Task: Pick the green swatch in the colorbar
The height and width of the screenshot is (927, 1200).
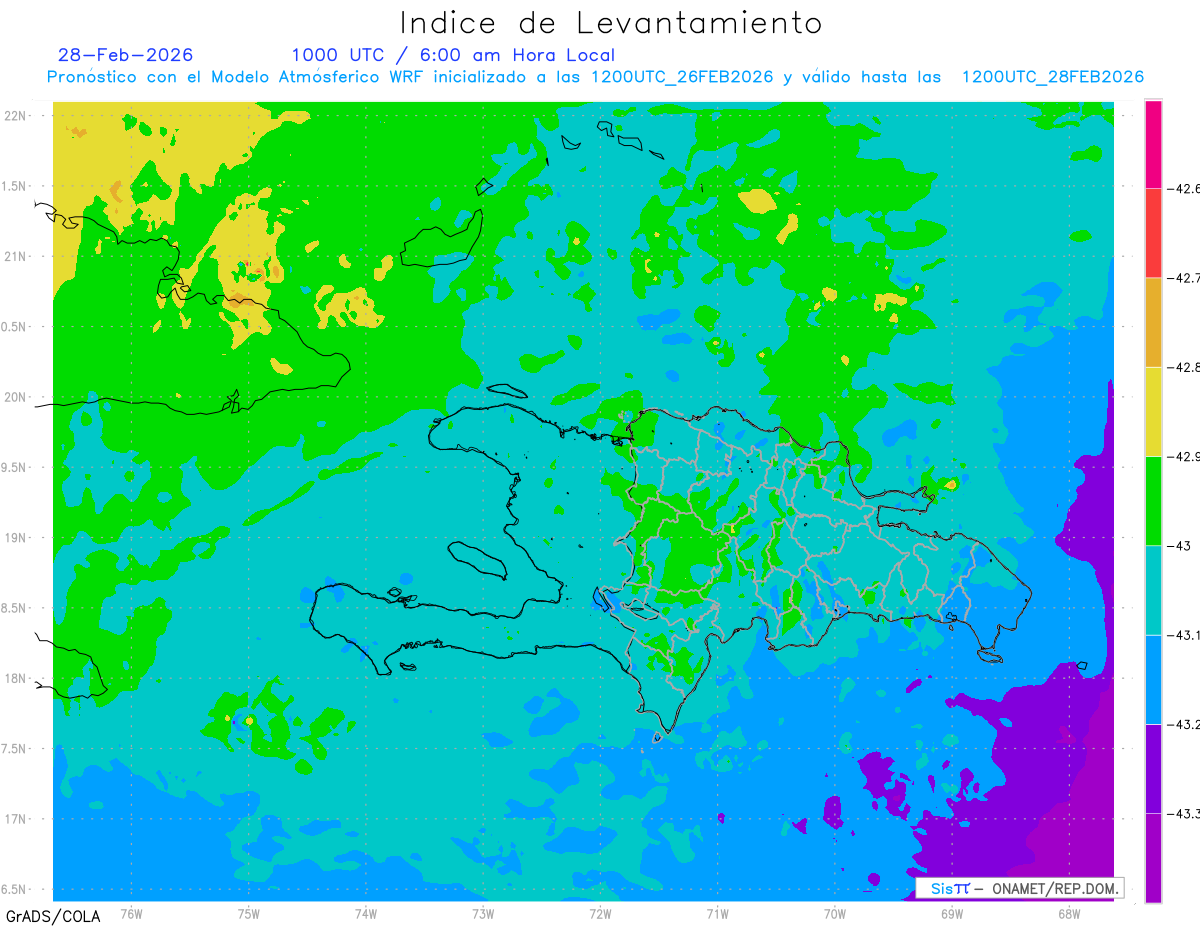Action: tap(1153, 501)
